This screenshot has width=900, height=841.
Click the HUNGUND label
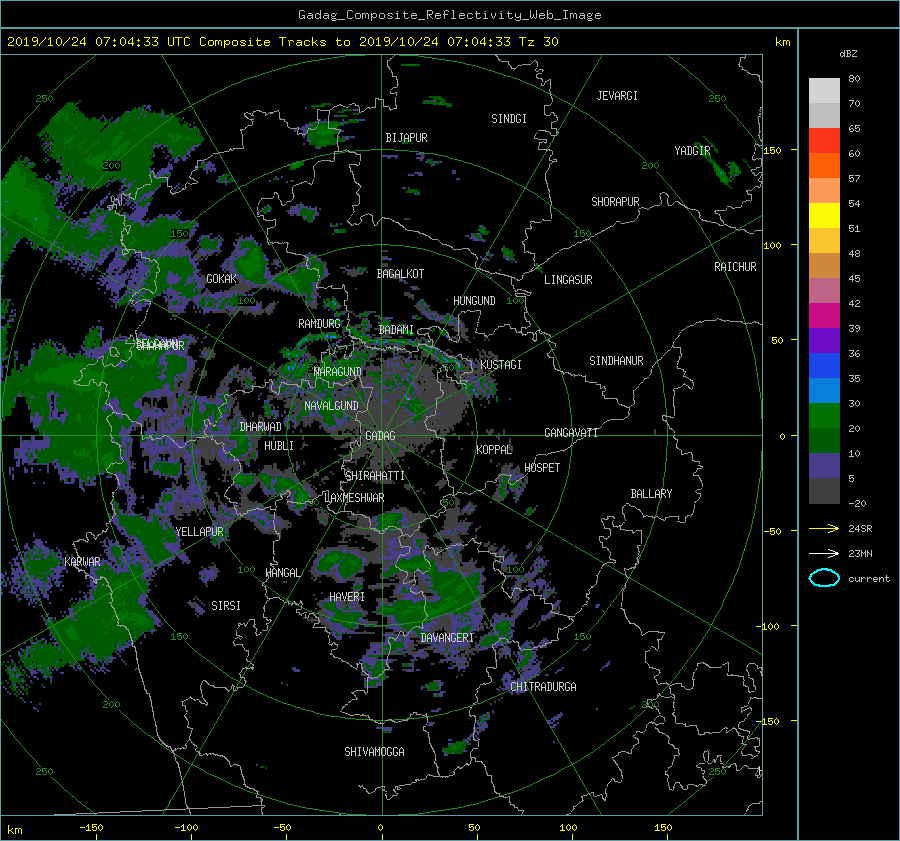474,301
